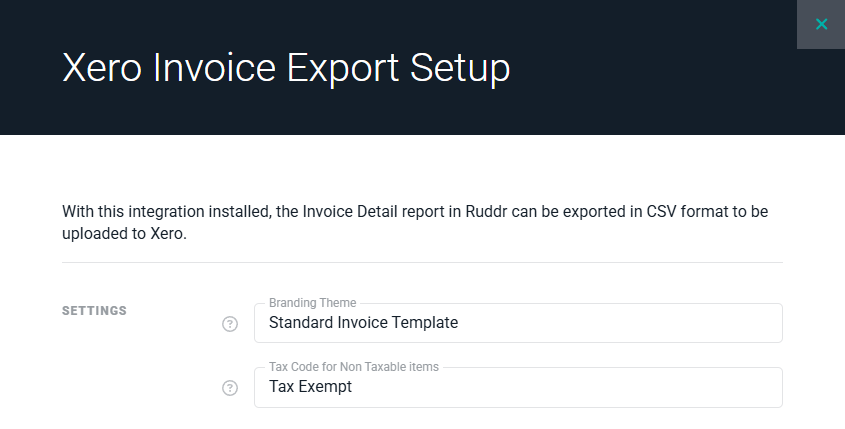Click the word 'Setup' in the title
Viewport: 845px width, 429px height.
[460, 68]
